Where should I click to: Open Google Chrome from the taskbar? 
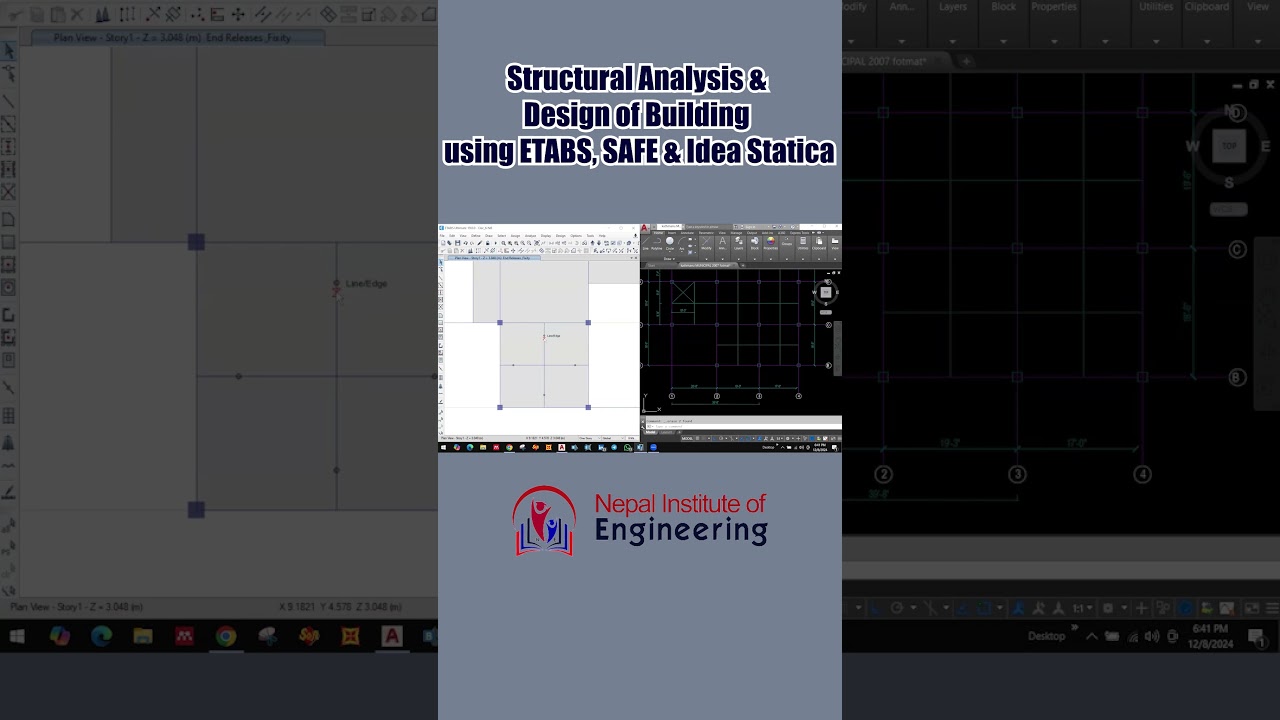point(226,636)
